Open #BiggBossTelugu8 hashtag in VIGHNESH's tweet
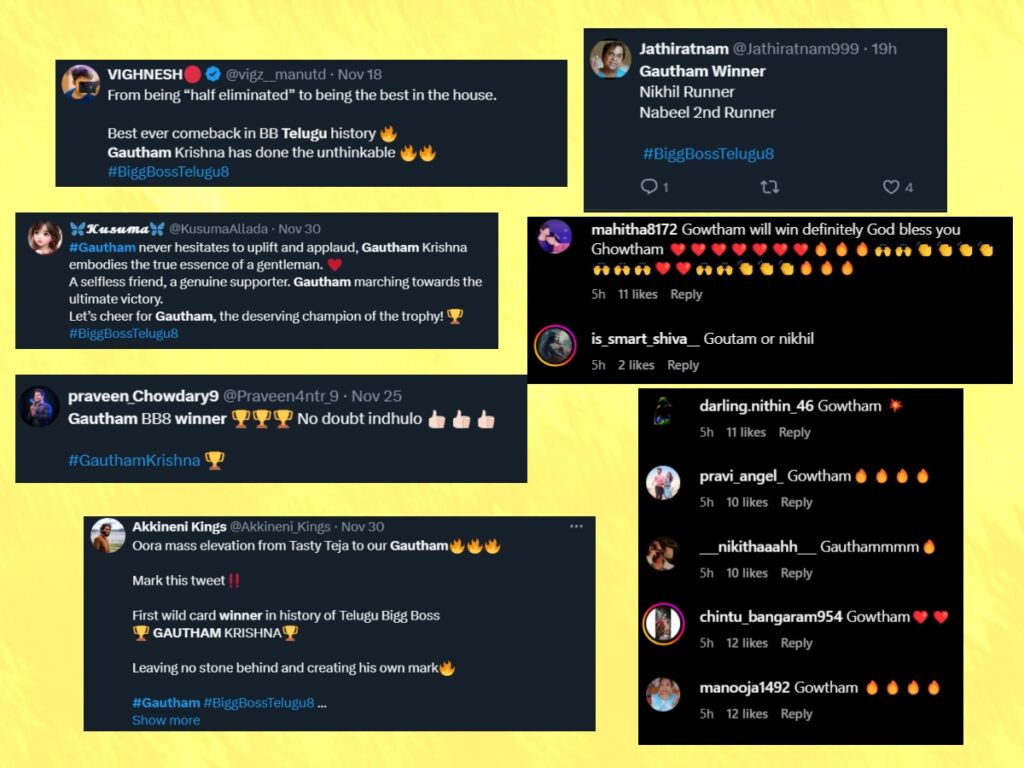This screenshot has width=1024, height=768. tap(168, 172)
